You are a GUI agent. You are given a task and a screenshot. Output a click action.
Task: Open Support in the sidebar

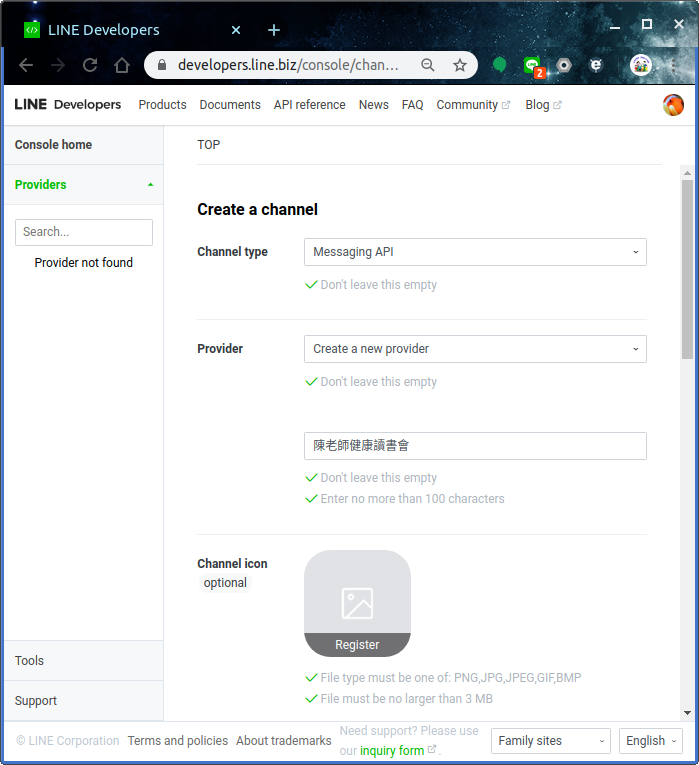[84, 701]
